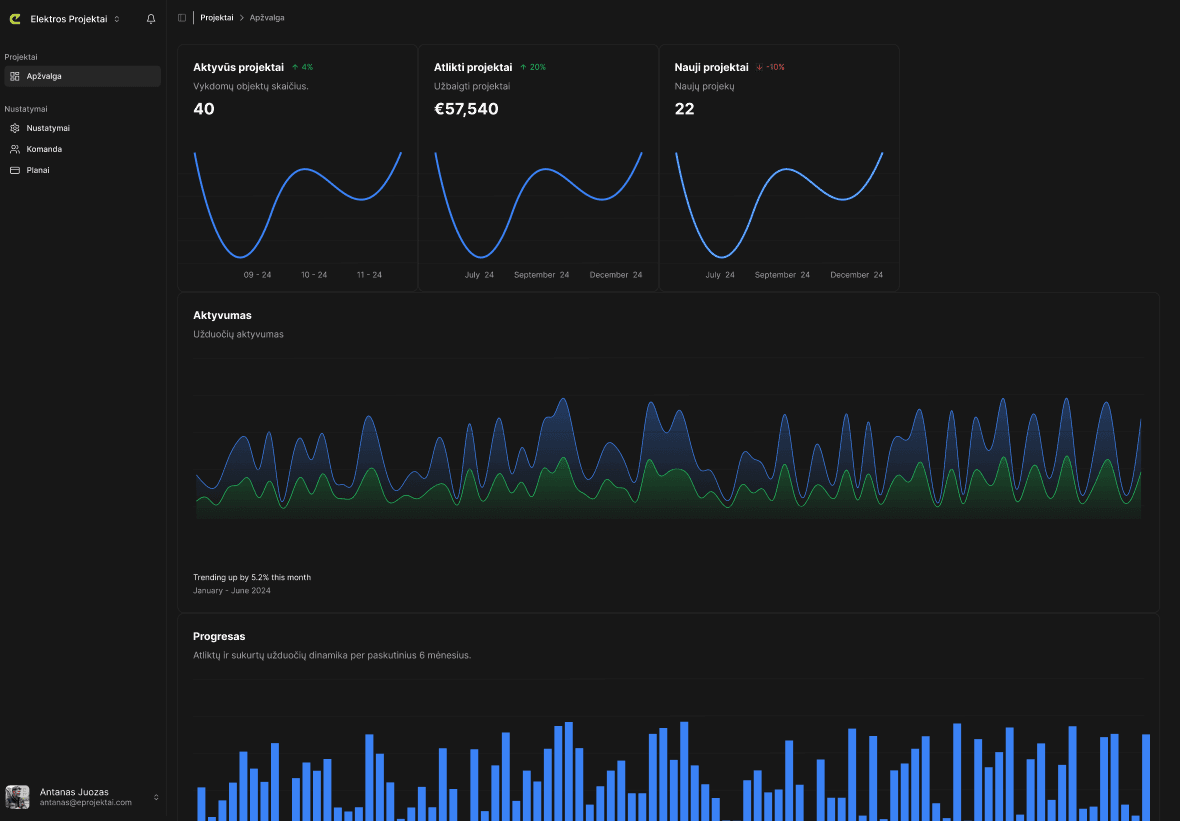Toggle the sidebar panel icon

[x=181, y=18]
